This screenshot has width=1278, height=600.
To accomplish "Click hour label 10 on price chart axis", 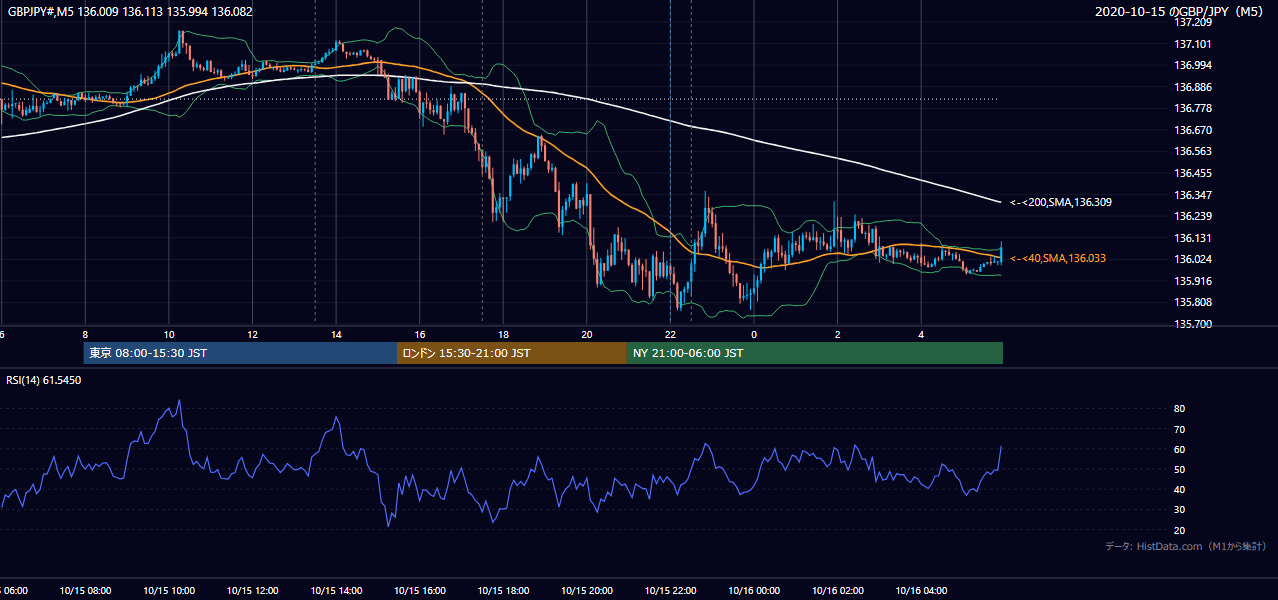I will tap(169, 335).
